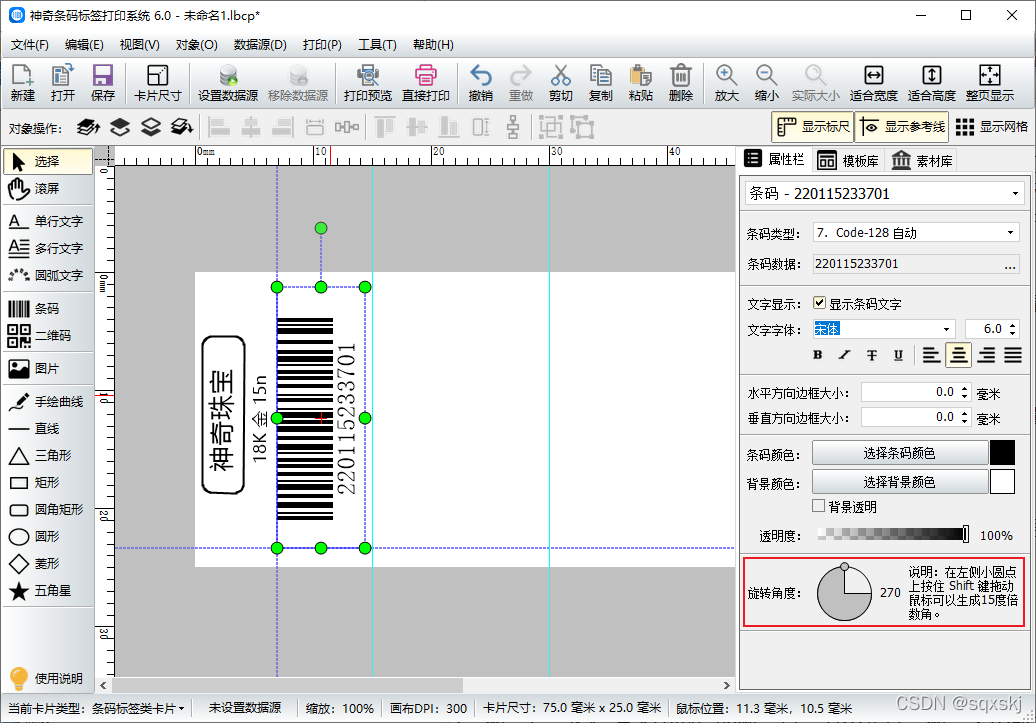Click the 适合高度 fit height icon

click(x=932, y=83)
